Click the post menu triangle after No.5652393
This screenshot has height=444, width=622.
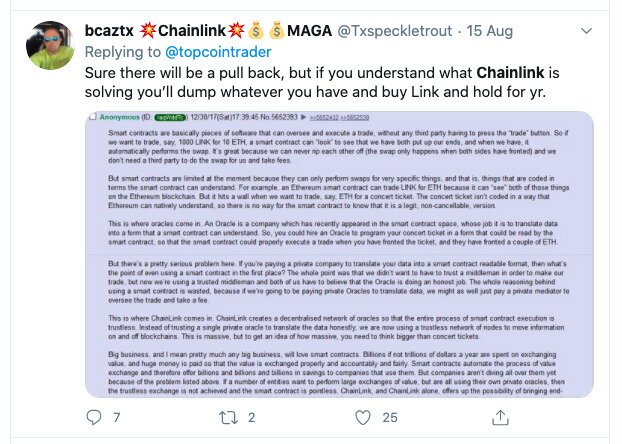tap(303, 117)
